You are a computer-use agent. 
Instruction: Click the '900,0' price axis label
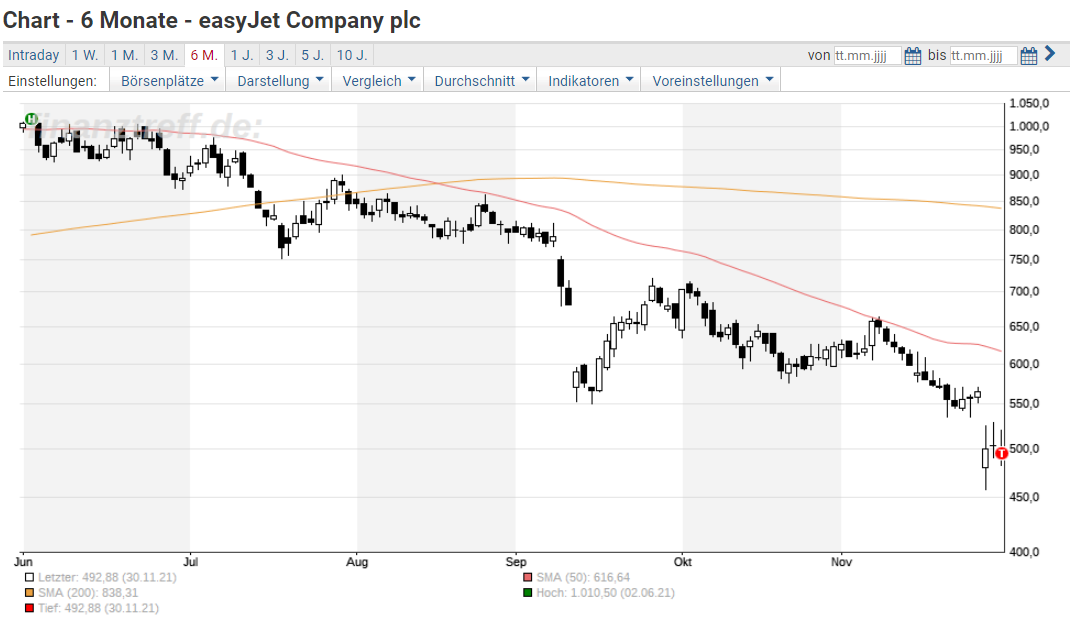[1024, 175]
